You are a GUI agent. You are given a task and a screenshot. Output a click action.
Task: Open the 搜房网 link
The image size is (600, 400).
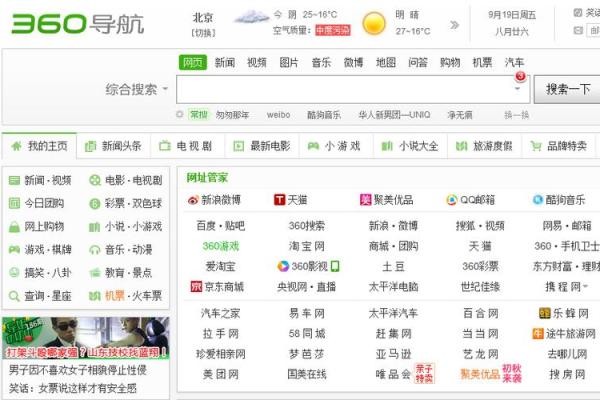click(567, 374)
